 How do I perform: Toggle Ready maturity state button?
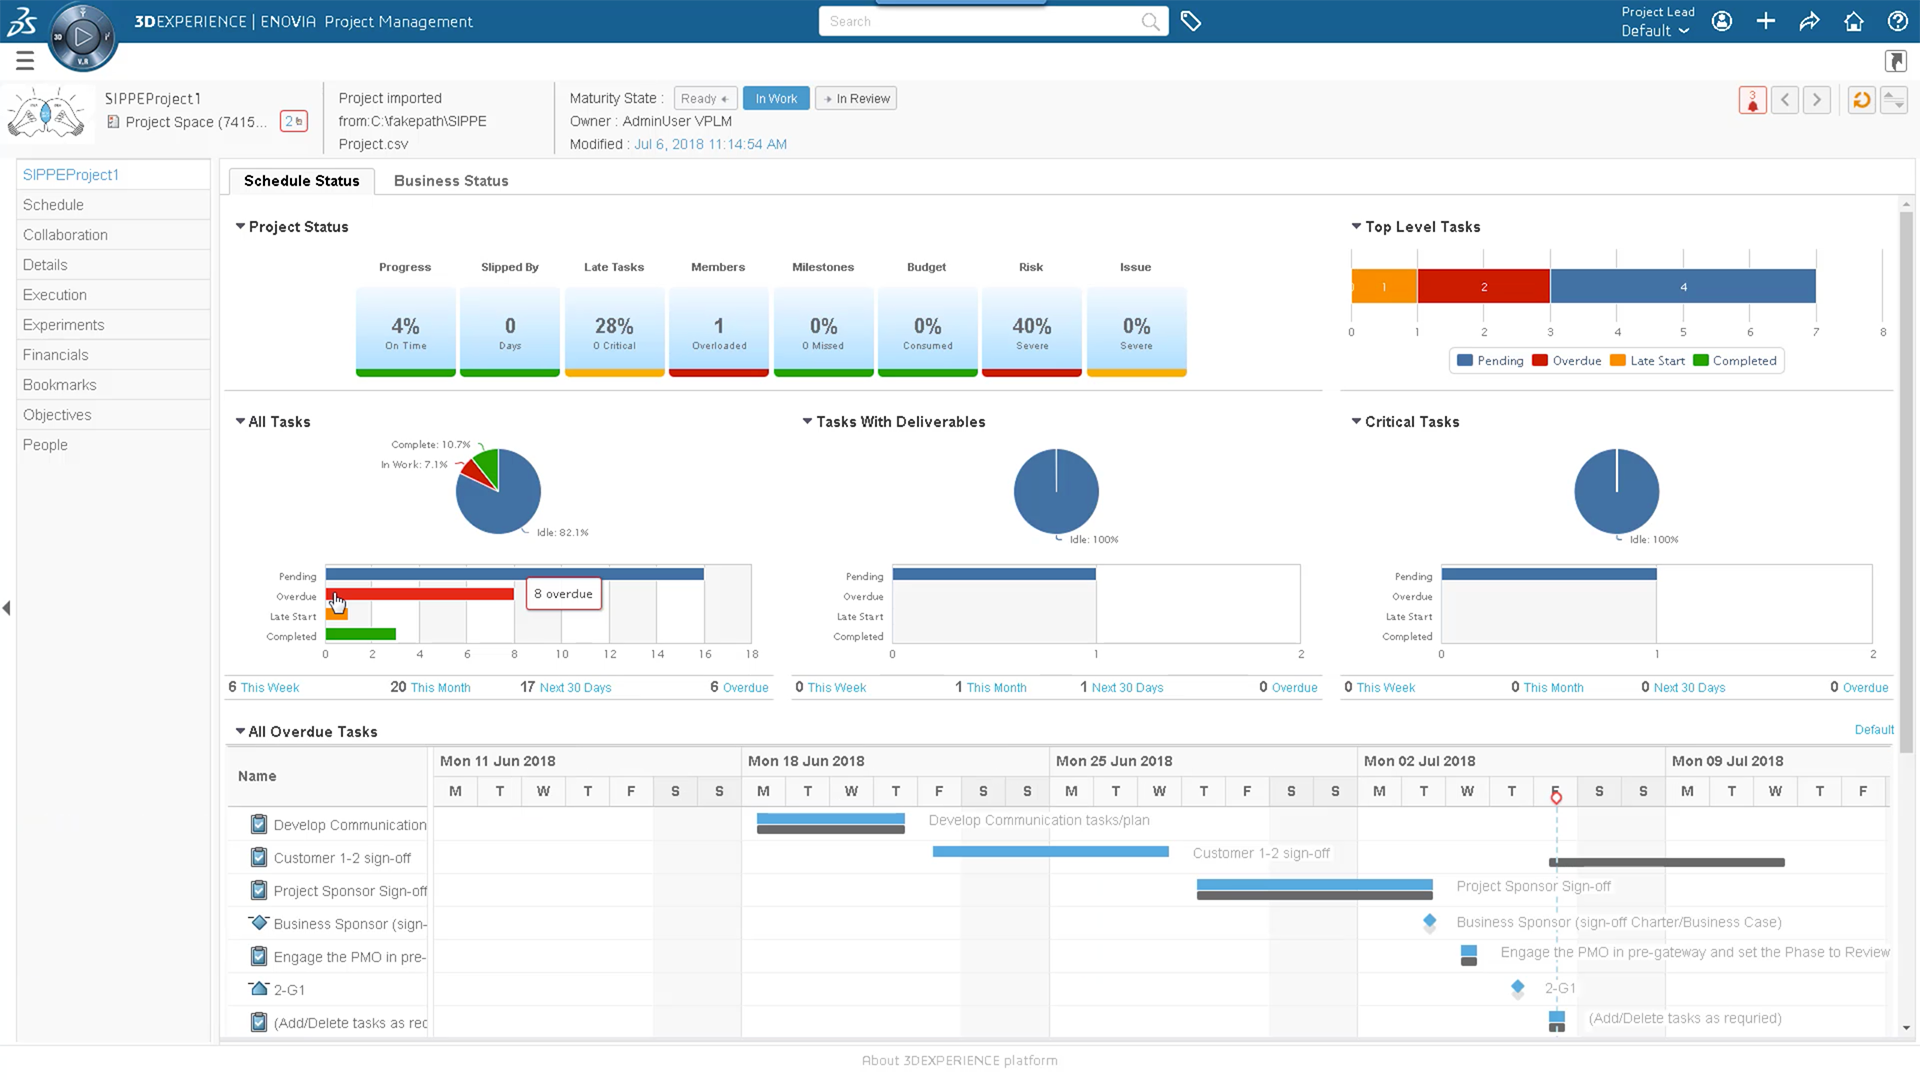[703, 98]
